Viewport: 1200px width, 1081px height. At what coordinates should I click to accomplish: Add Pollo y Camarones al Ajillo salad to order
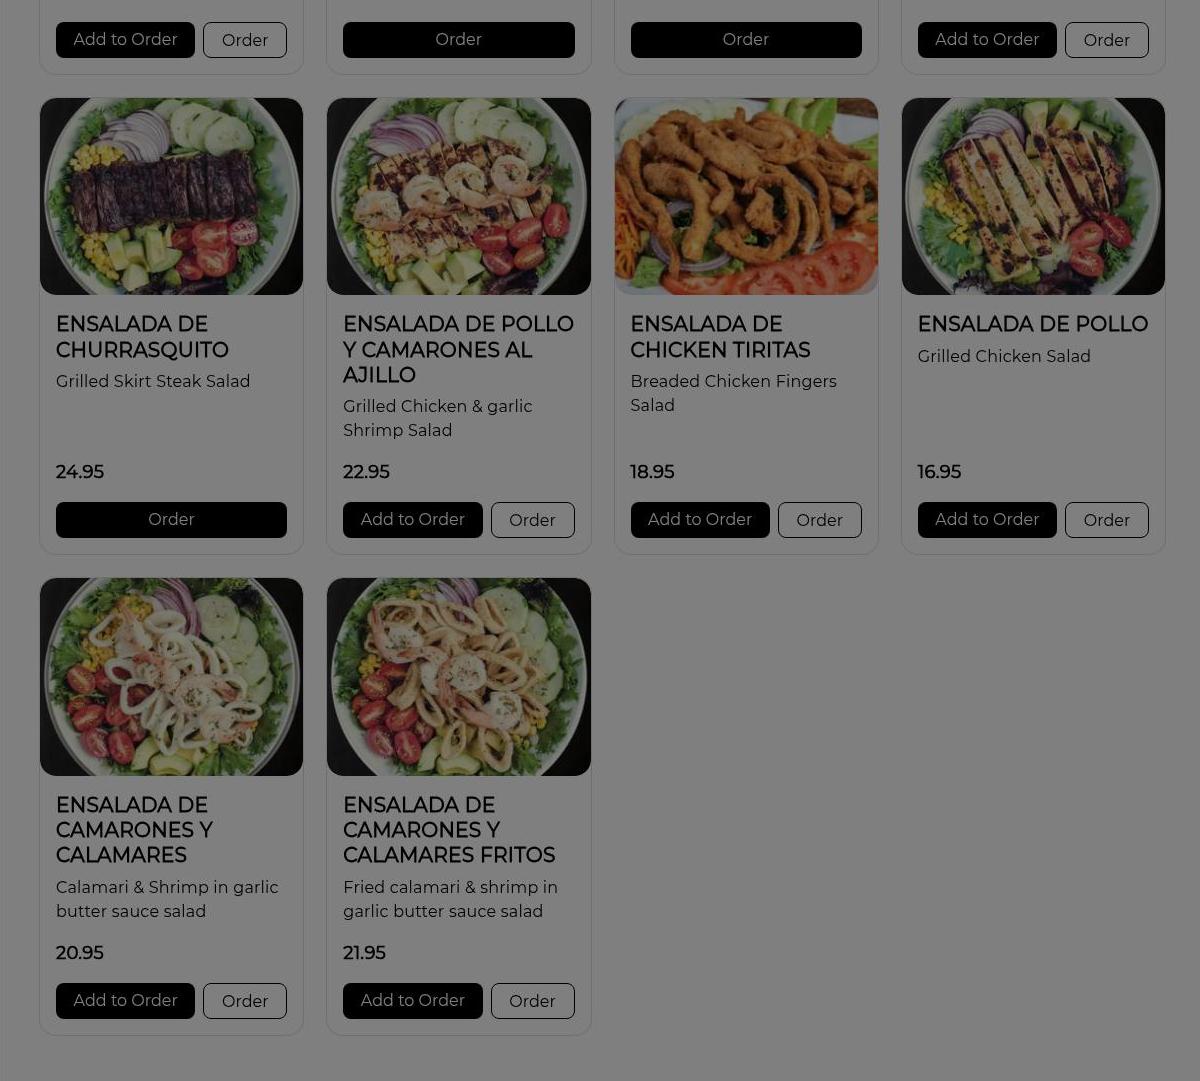pos(412,520)
